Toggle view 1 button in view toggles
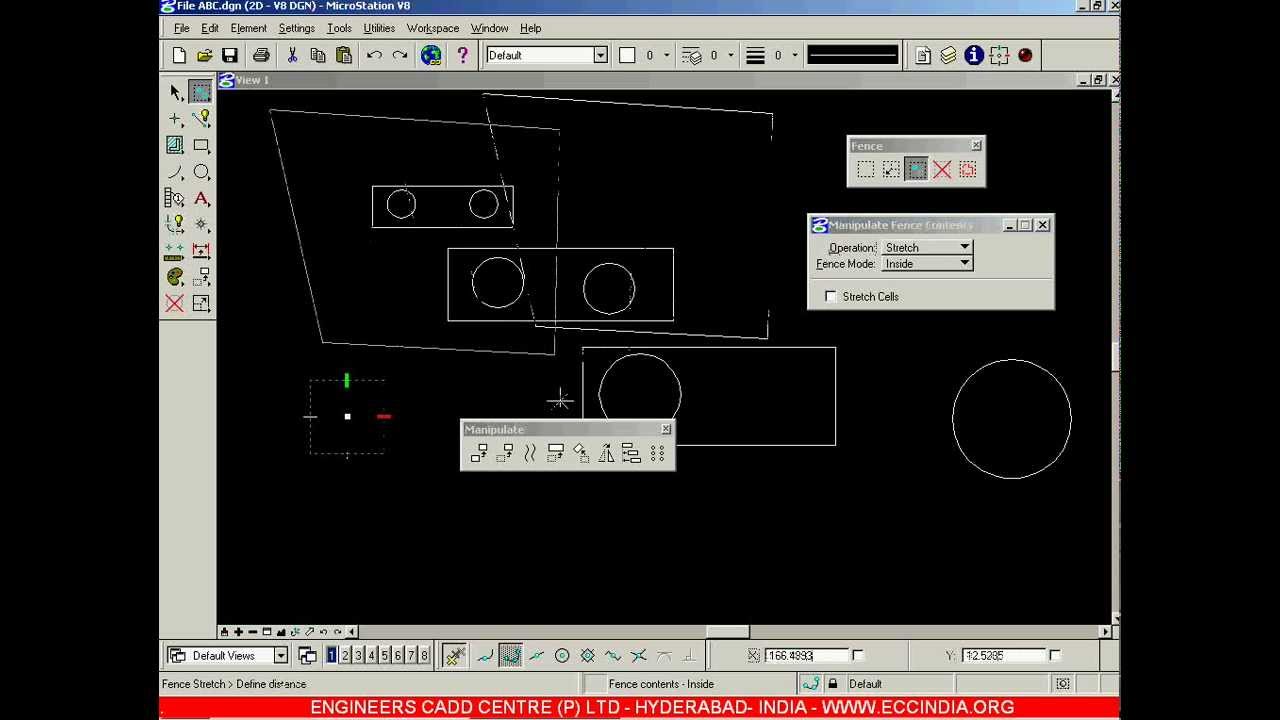 coord(332,655)
